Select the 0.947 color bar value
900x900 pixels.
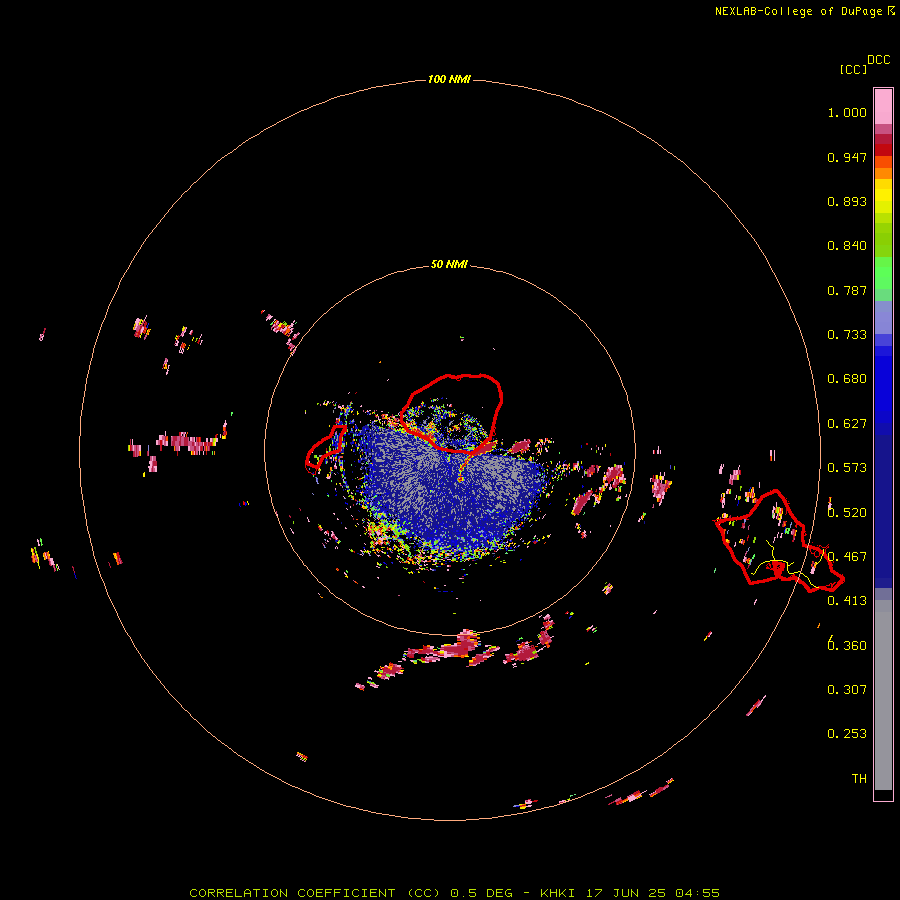847,157
